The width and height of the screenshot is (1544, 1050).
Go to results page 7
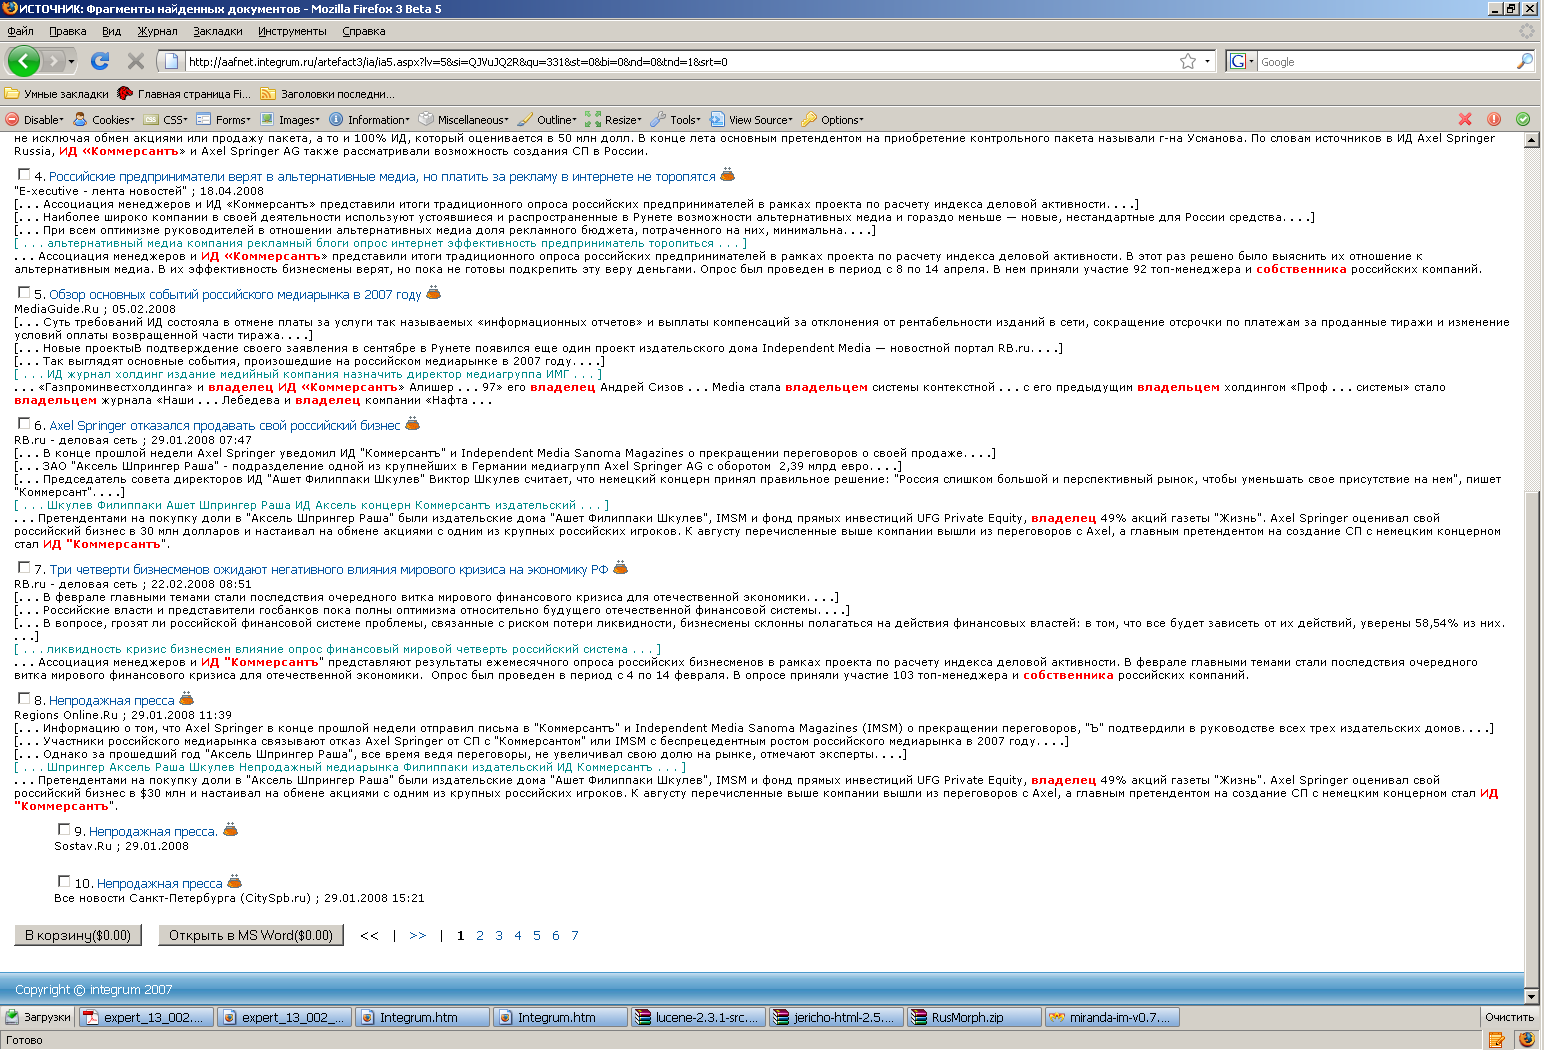pos(575,935)
